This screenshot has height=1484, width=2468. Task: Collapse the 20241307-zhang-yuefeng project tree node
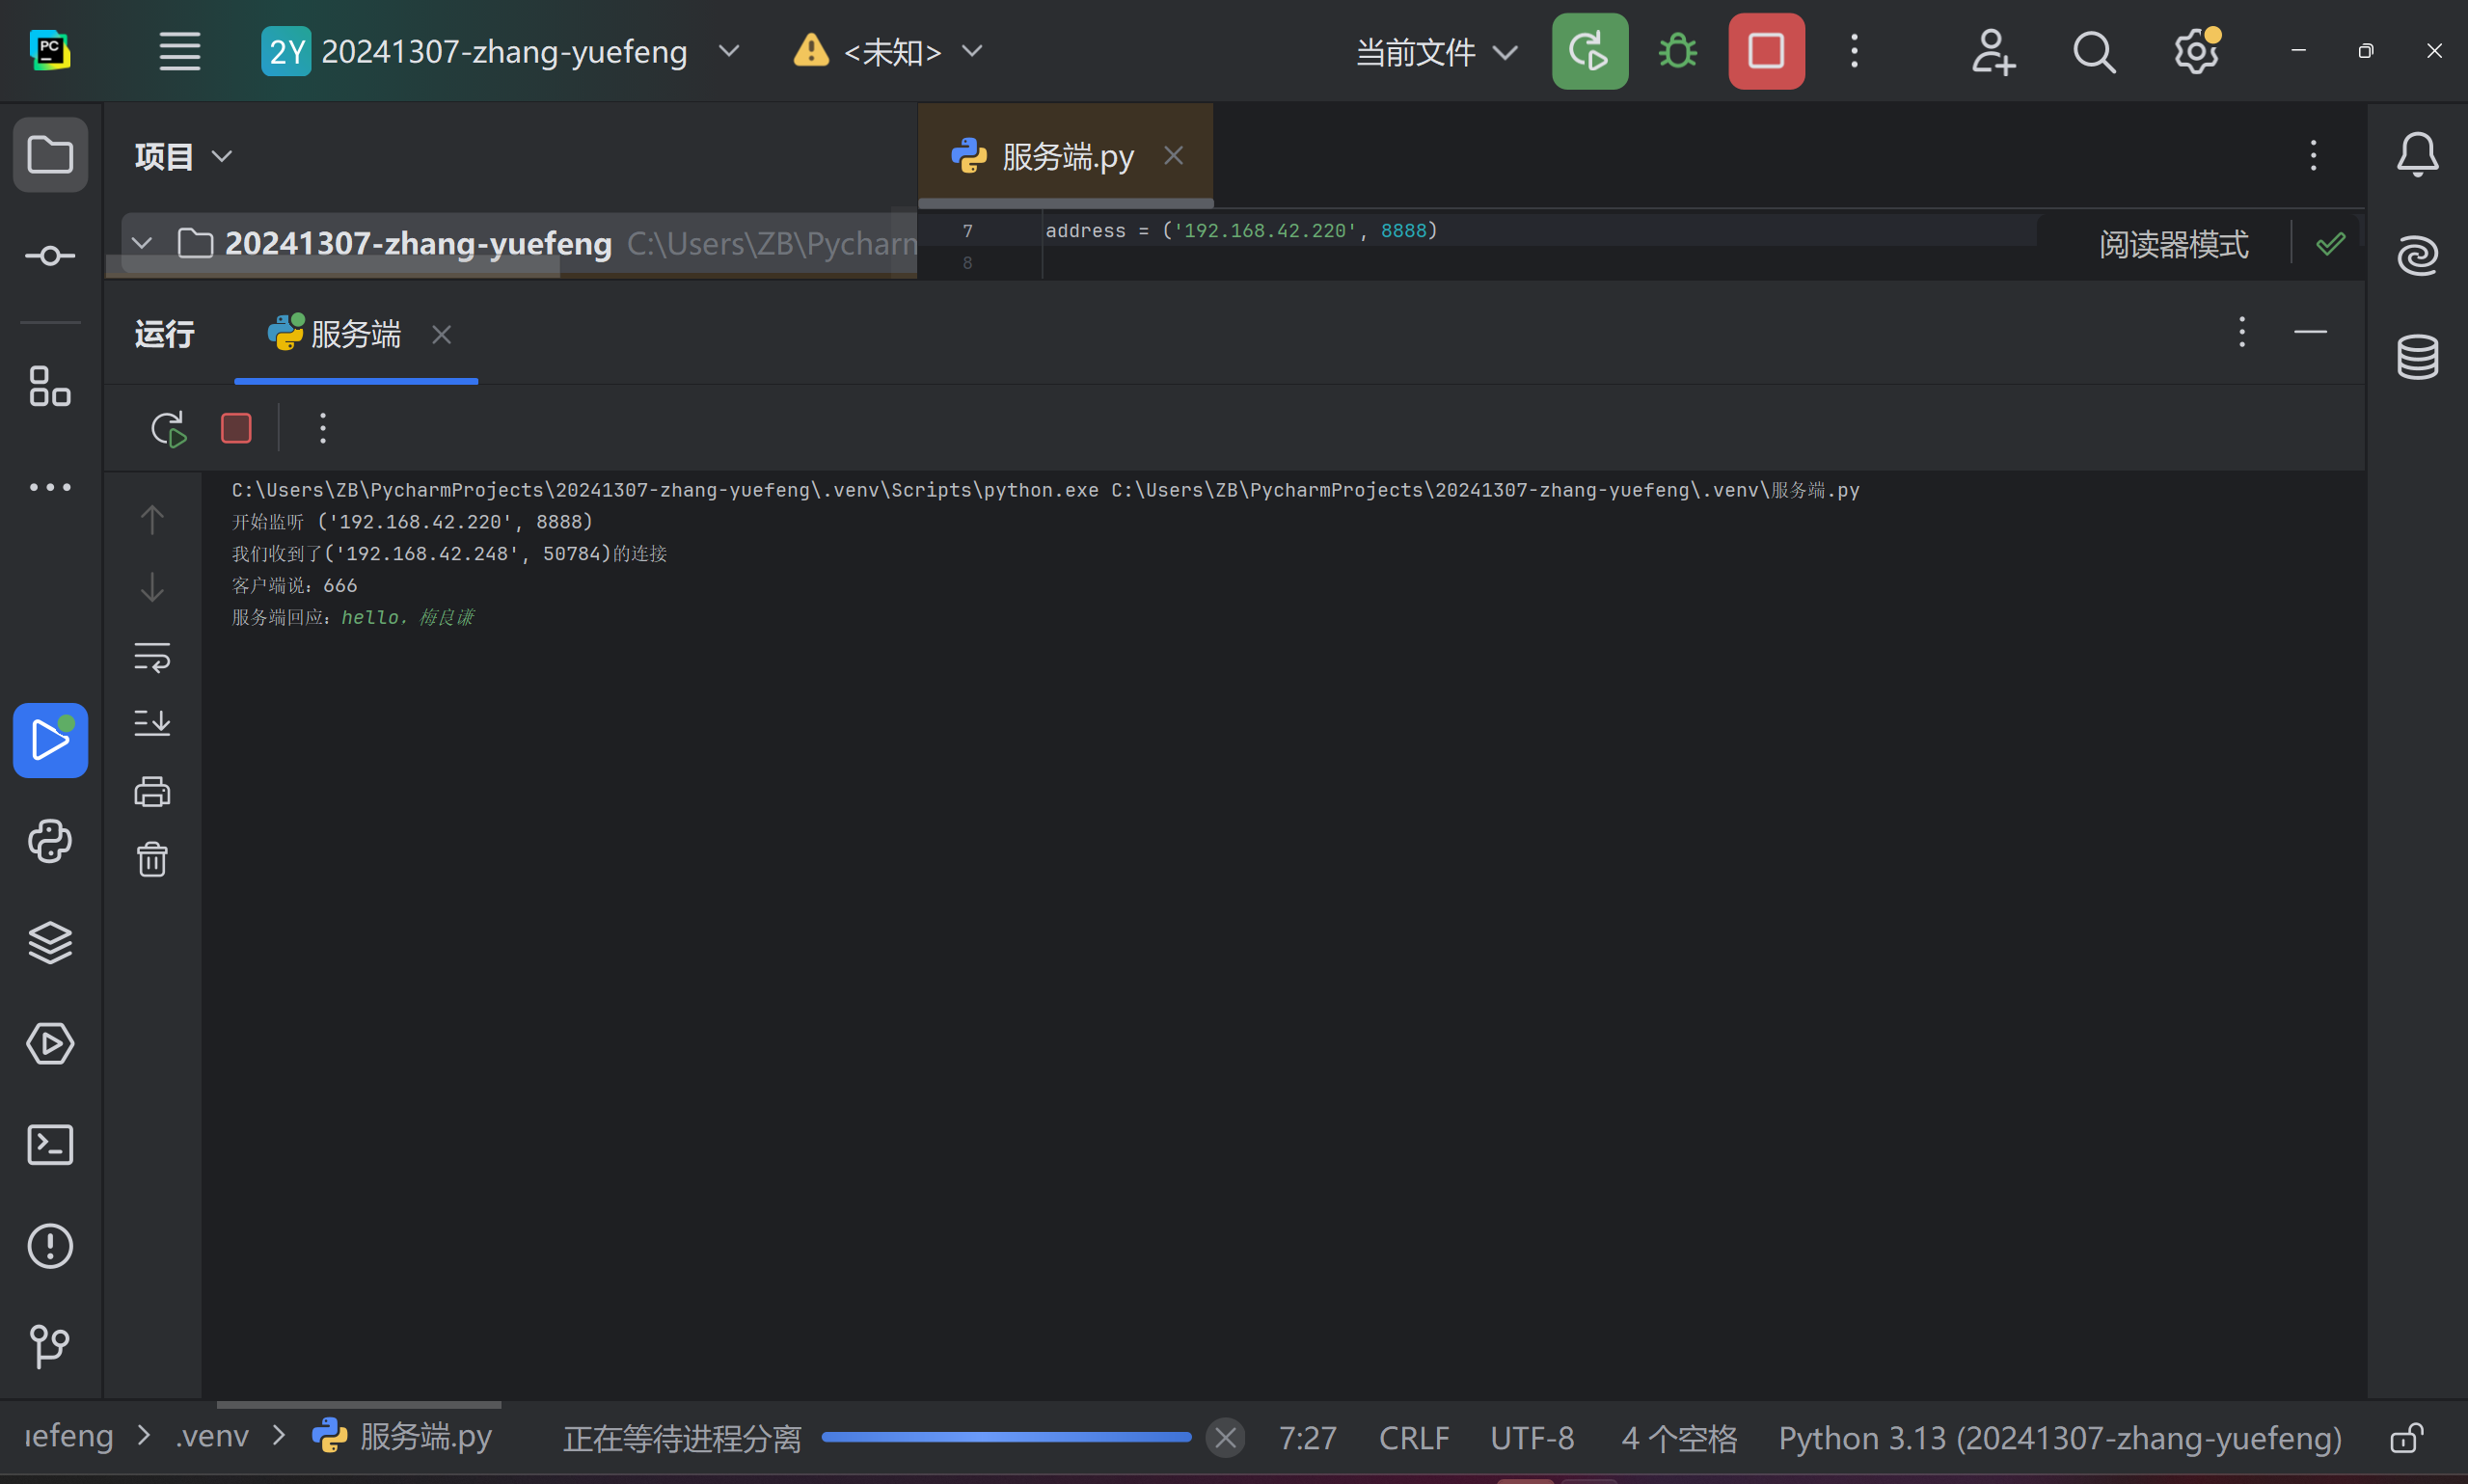[142, 243]
